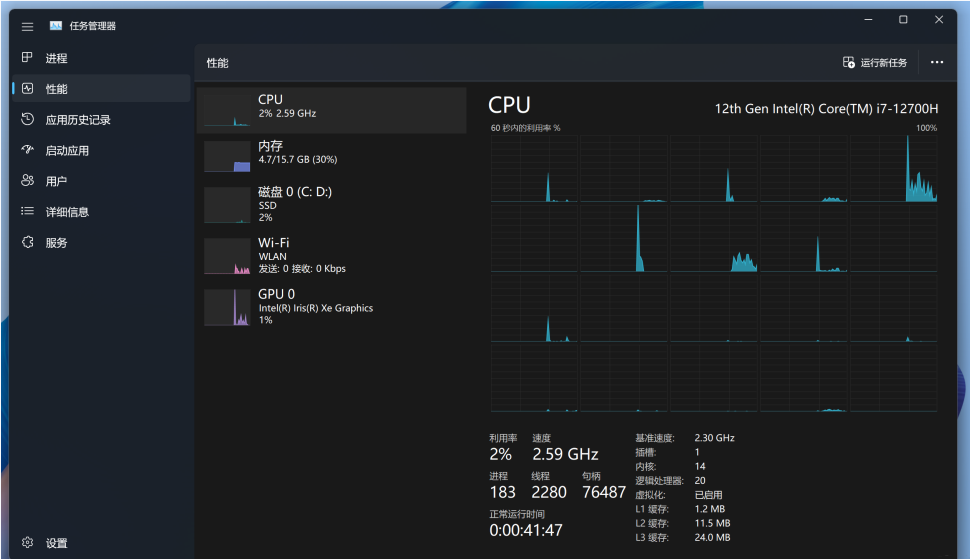Select GPU 0 Intel Iris Xe entry
970x559 pixels.
pyautogui.click(x=332, y=307)
